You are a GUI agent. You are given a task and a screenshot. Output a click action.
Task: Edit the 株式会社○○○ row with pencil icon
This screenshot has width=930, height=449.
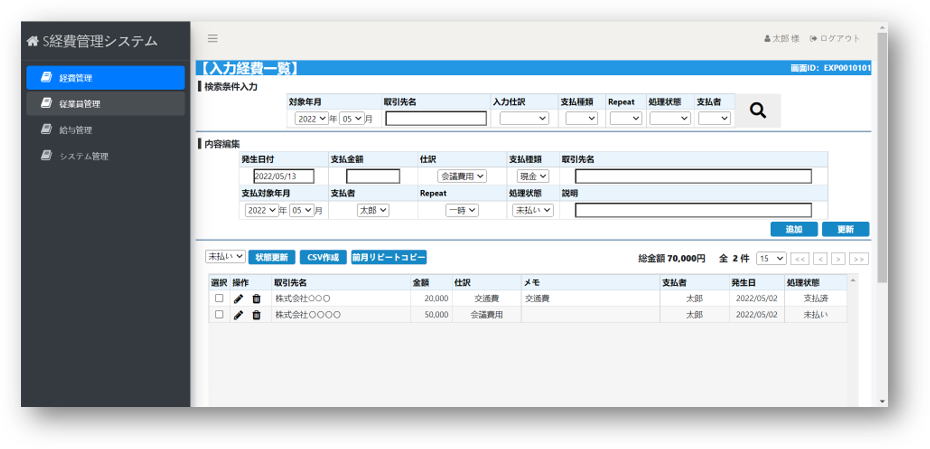coord(238,298)
